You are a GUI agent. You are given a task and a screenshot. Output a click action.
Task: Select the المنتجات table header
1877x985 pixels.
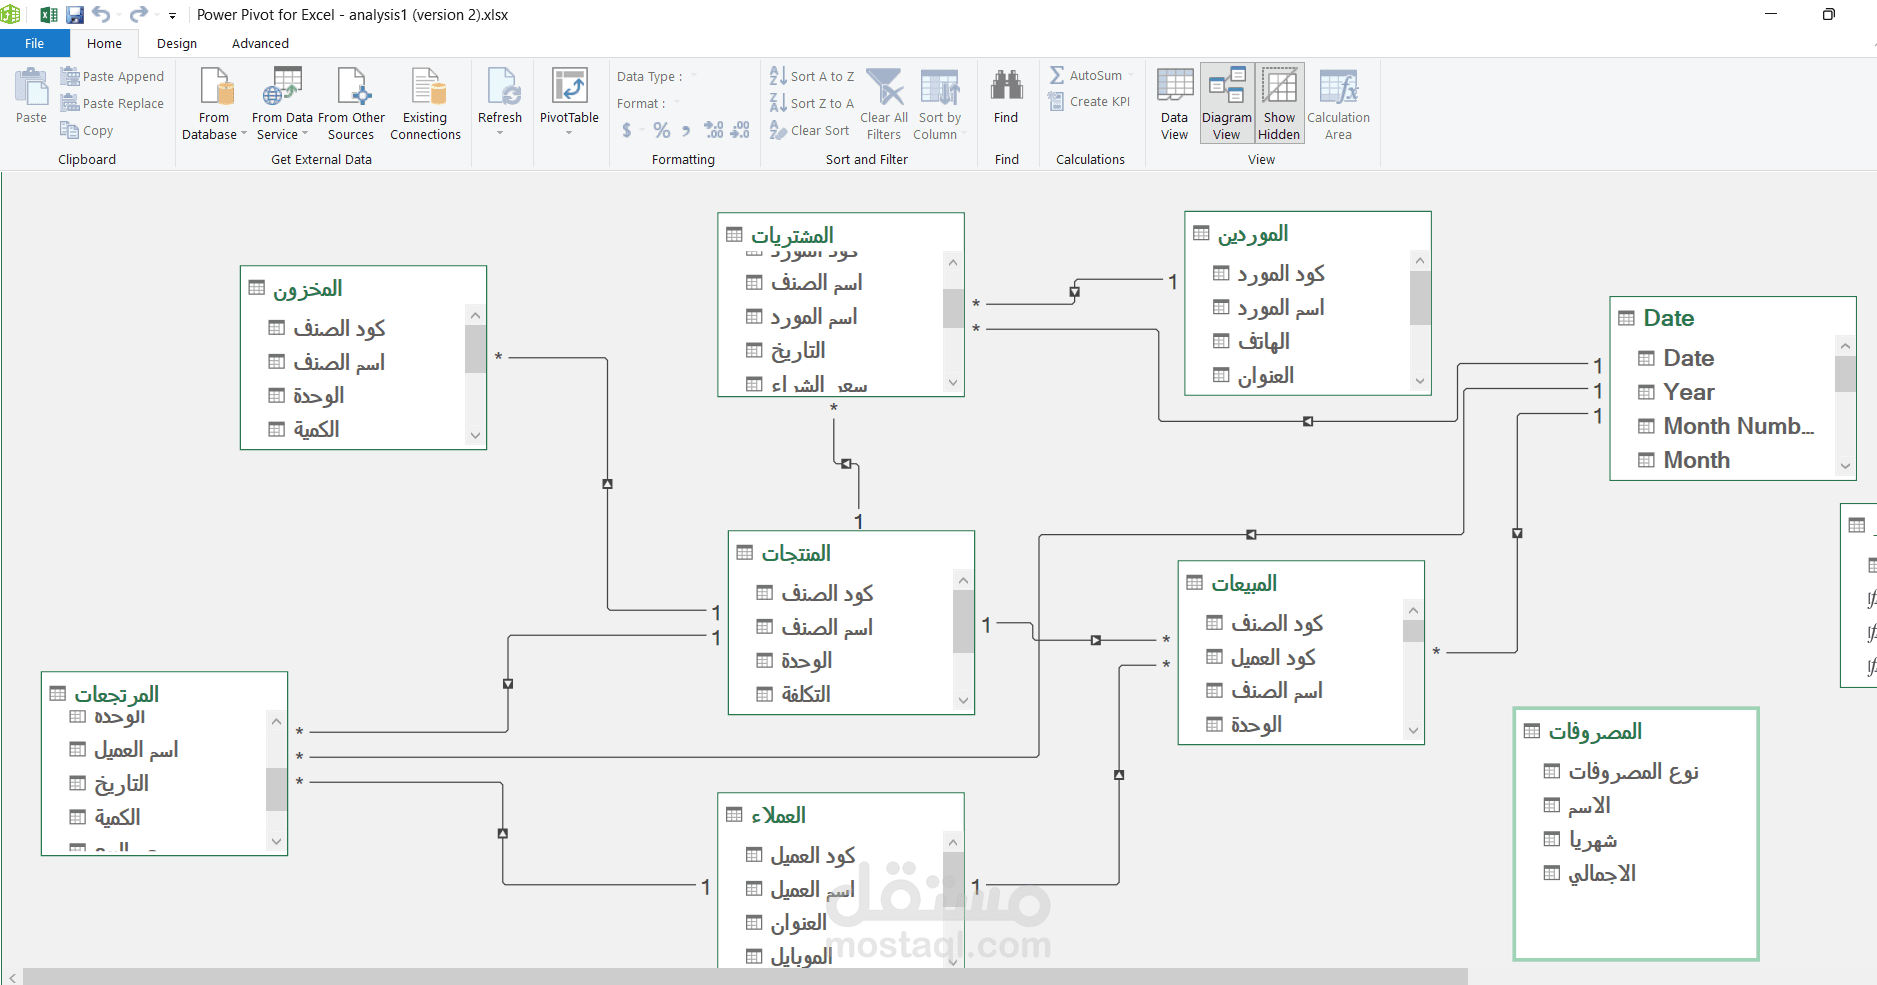pyautogui.click(x=851, y=553)
